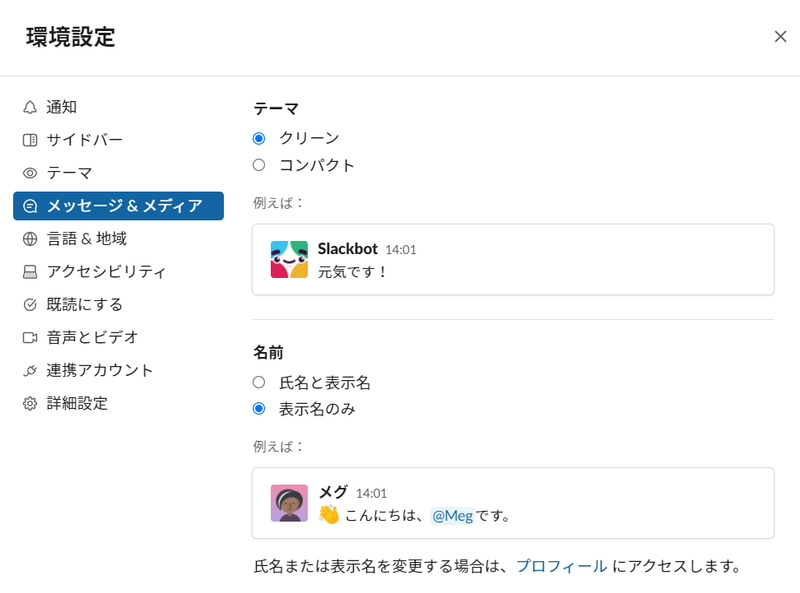Go to the 詳細設定 section
This screenshot has width=800, height=593.
(x=77, y=404)
